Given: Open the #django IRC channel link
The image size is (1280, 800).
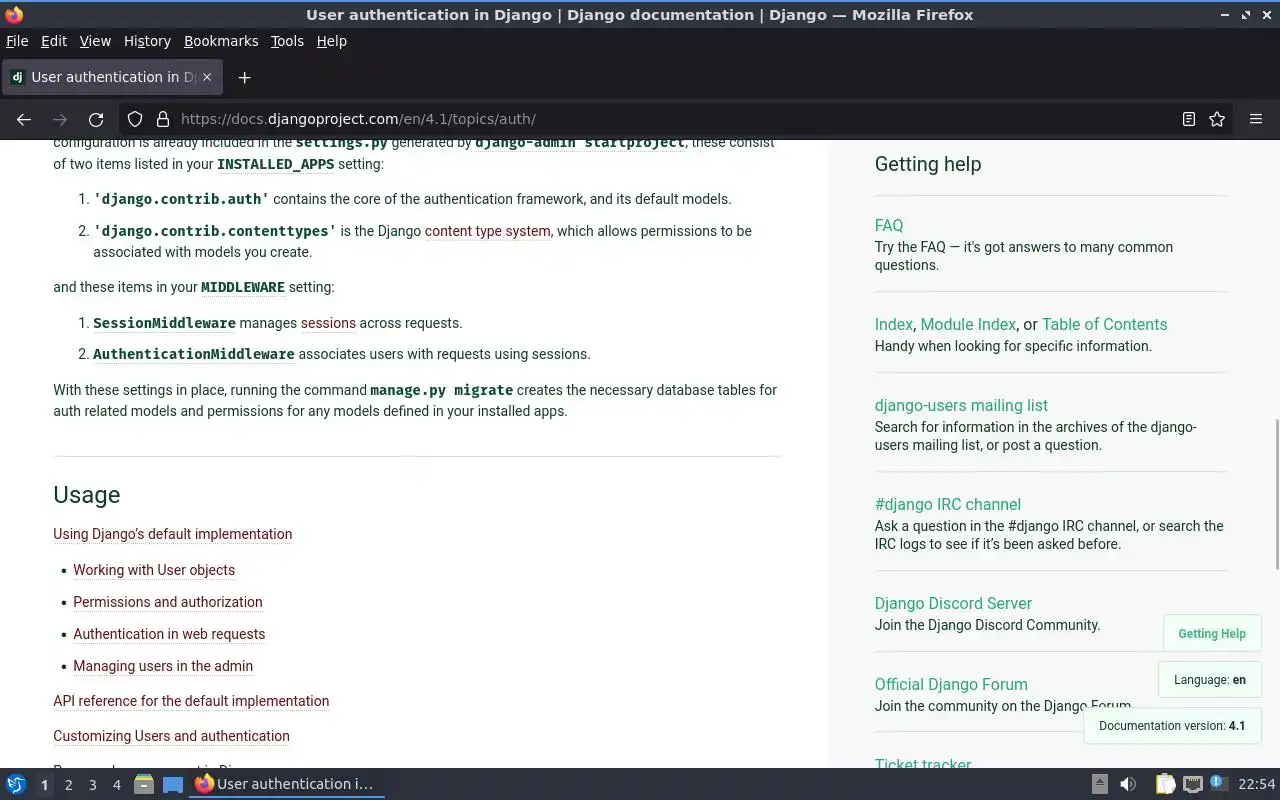Looking at the screenshot, I should 947,505.
